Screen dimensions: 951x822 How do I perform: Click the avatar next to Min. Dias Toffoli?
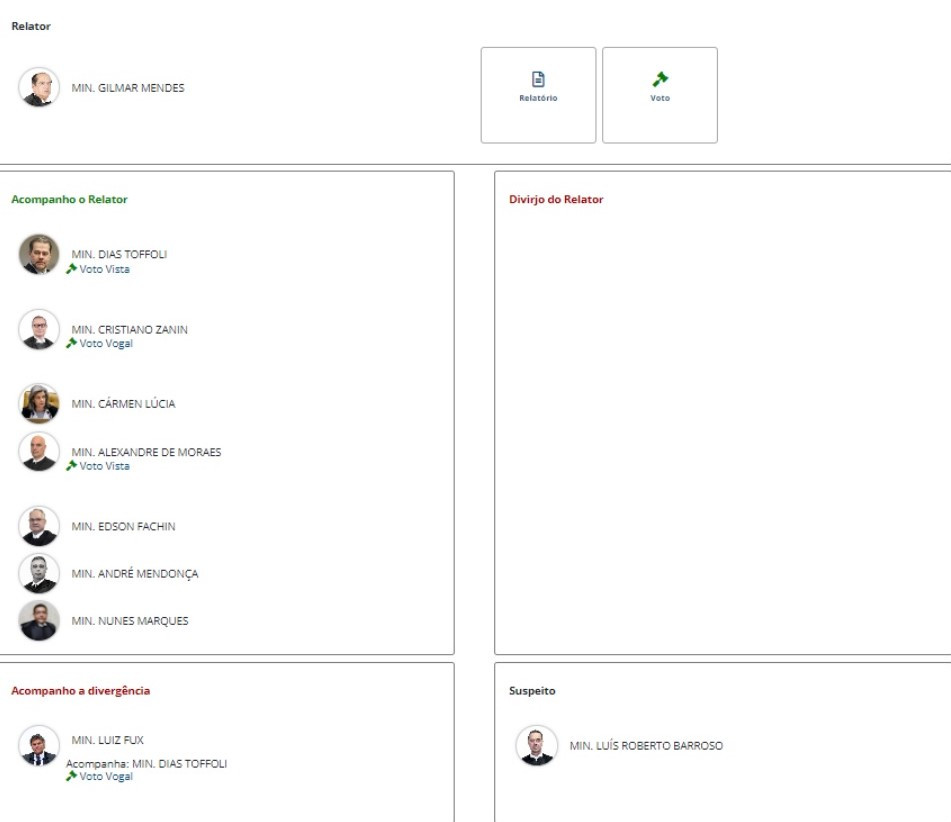[x=39, y=254]
